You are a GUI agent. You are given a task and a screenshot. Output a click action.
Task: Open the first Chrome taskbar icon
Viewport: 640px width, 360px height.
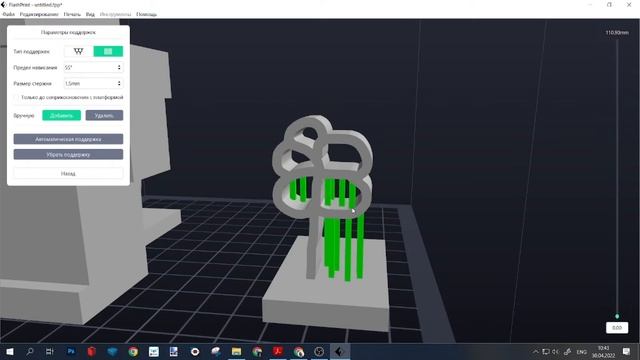133,351
